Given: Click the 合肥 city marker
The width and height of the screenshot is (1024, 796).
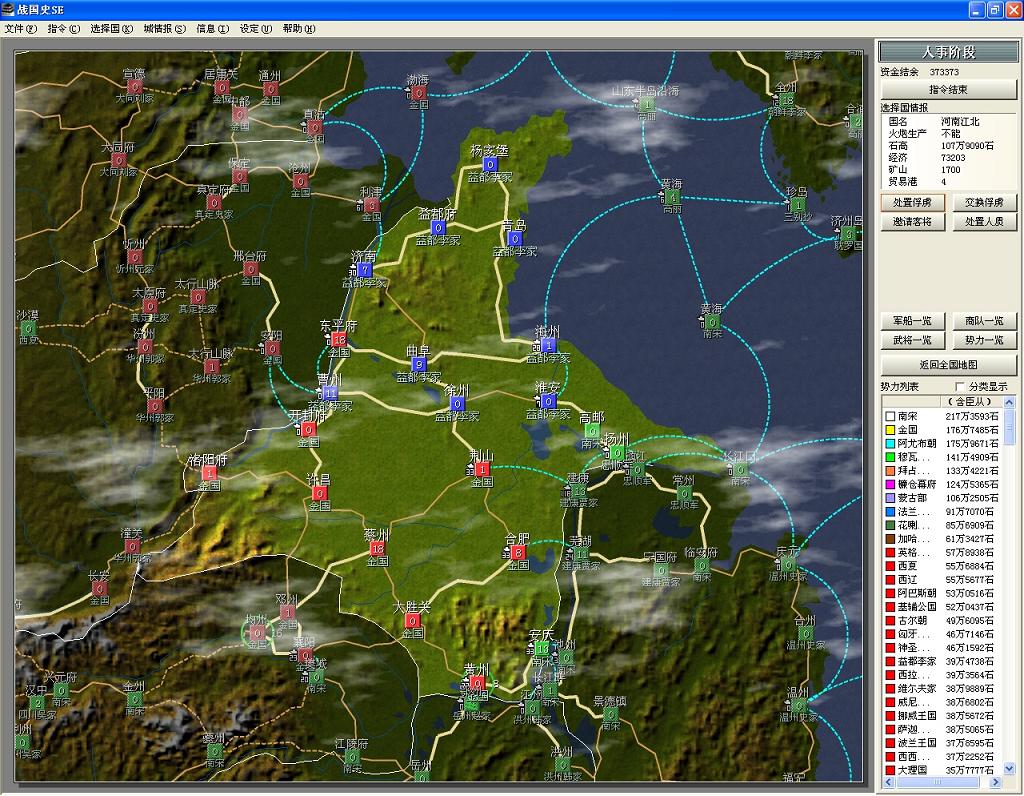Looking at the screenshot, I should (517, 552).
